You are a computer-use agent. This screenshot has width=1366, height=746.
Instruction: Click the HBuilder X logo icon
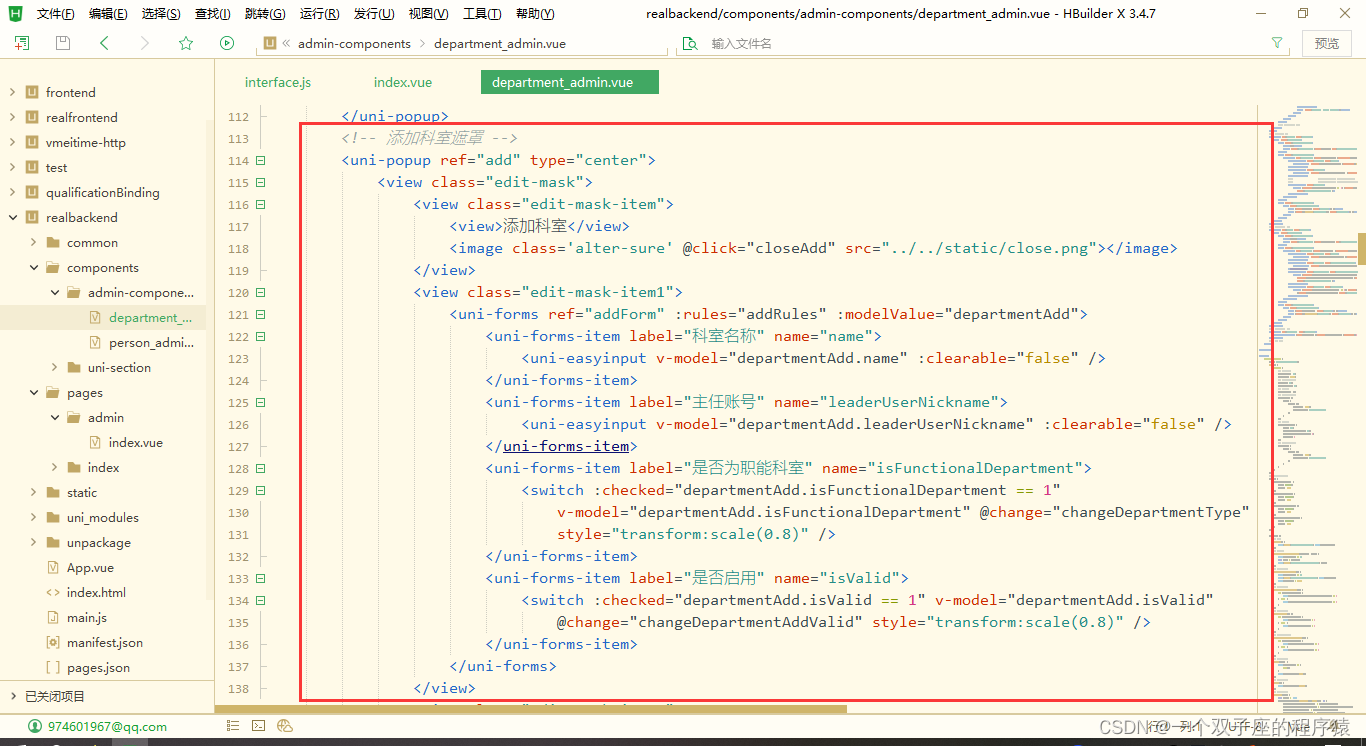[15, 13]
